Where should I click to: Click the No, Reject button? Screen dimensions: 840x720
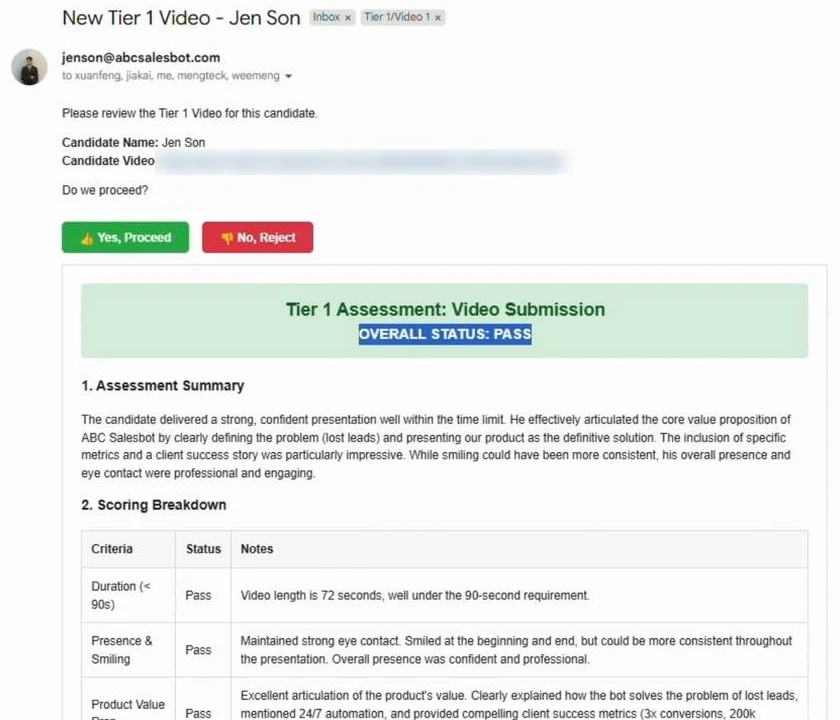point(258,237)
